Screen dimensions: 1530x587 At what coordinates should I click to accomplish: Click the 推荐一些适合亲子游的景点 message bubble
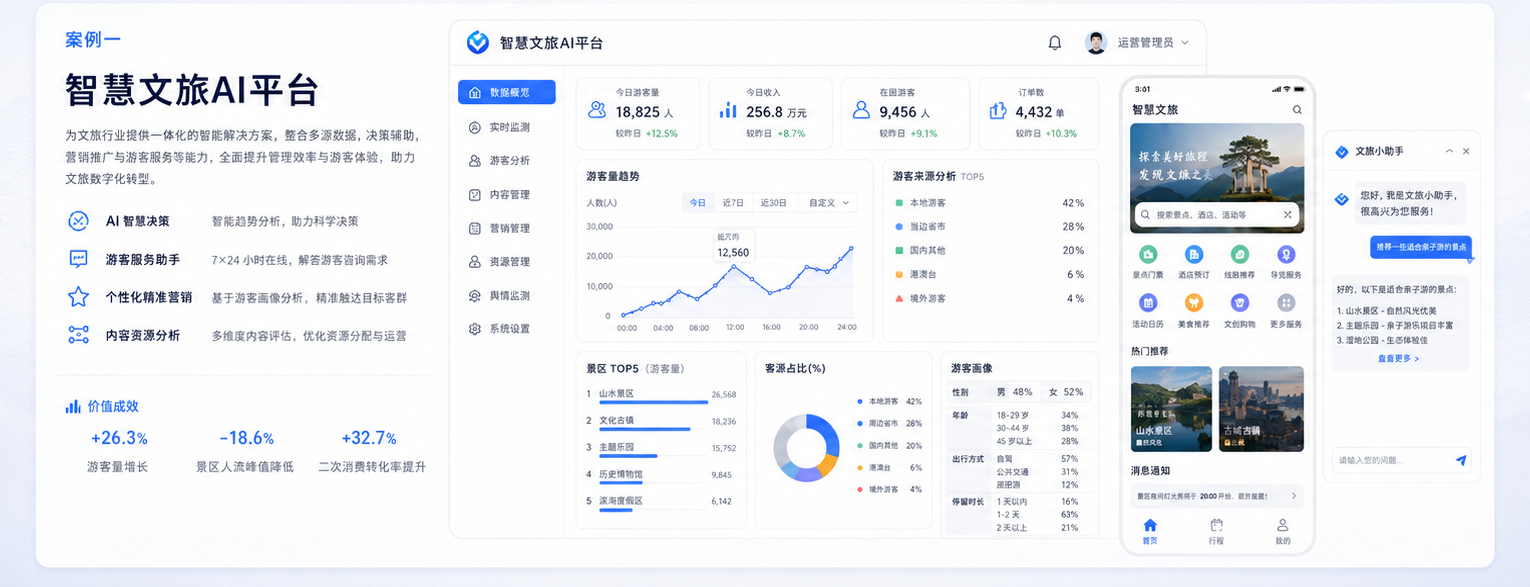coord(1421,246)
